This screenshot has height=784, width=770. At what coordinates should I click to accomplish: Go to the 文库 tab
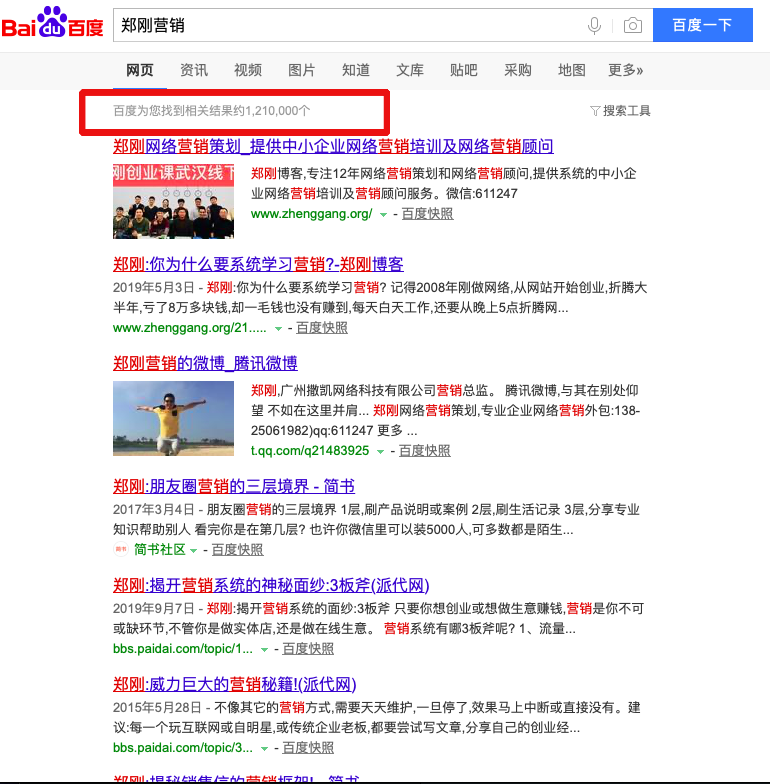coord(410,70)
